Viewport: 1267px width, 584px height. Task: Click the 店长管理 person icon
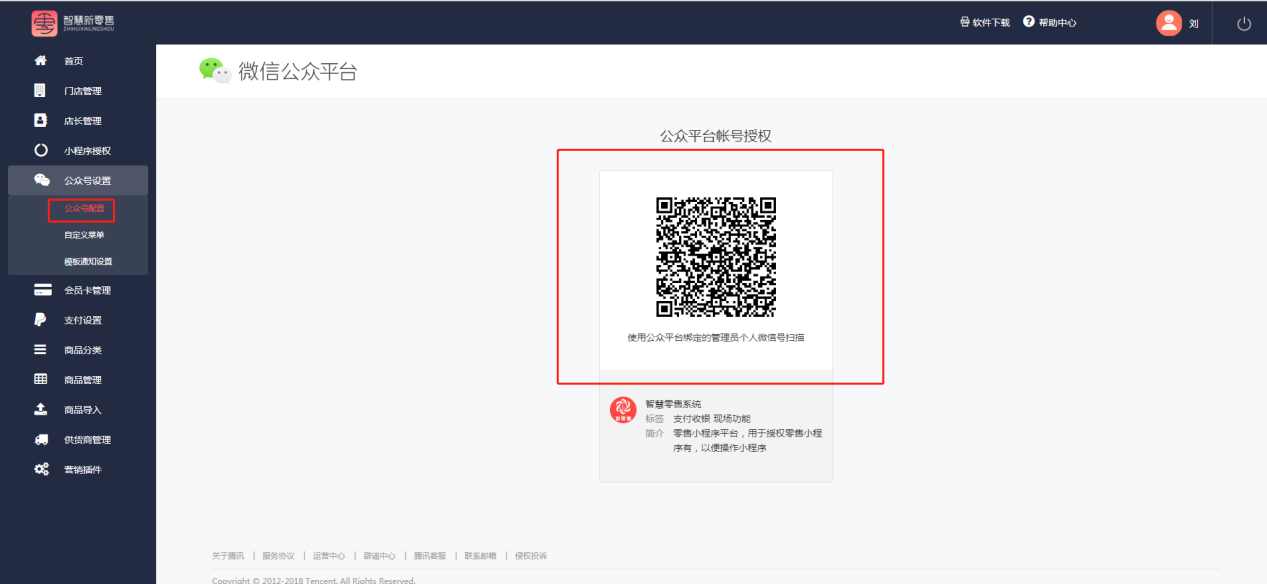[41, 120]
